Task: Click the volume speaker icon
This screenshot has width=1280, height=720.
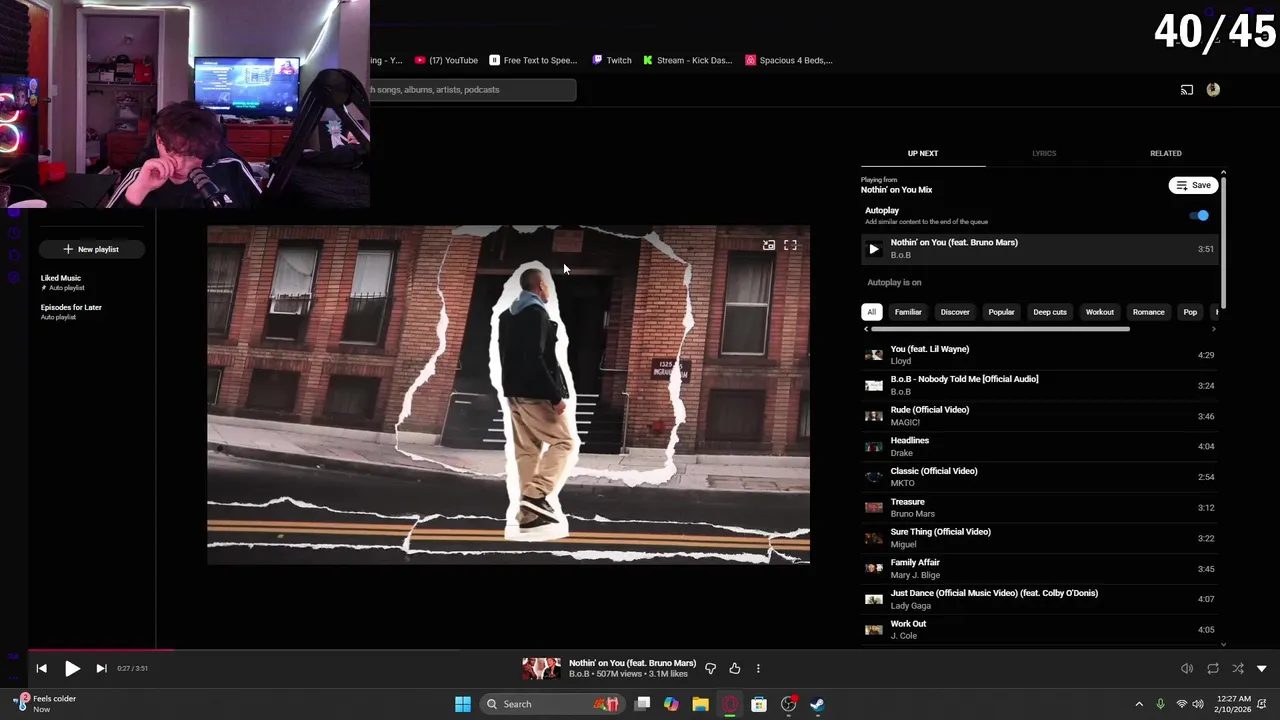Action: pyautogui.click(x=1187, y=668)
